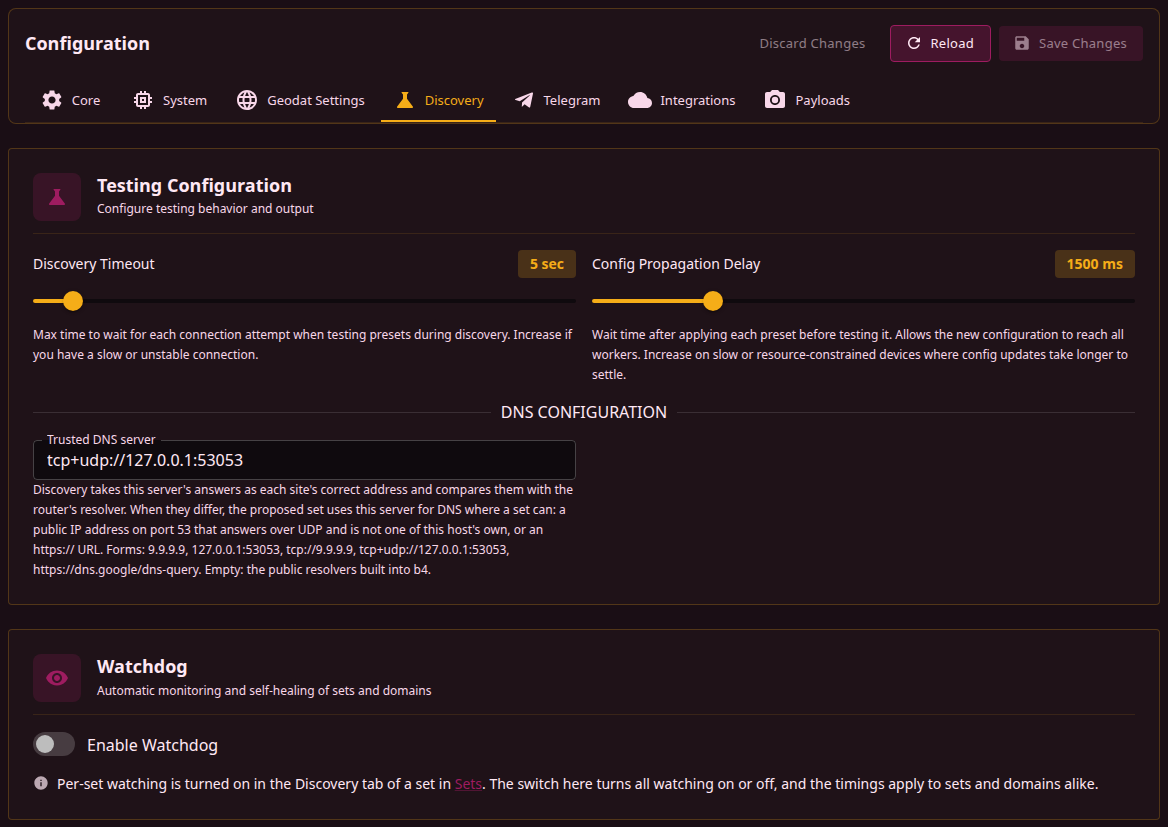Screen dimensions: 1168x827
Task: Go to the Telegram tab
Action: pos(557,101)
